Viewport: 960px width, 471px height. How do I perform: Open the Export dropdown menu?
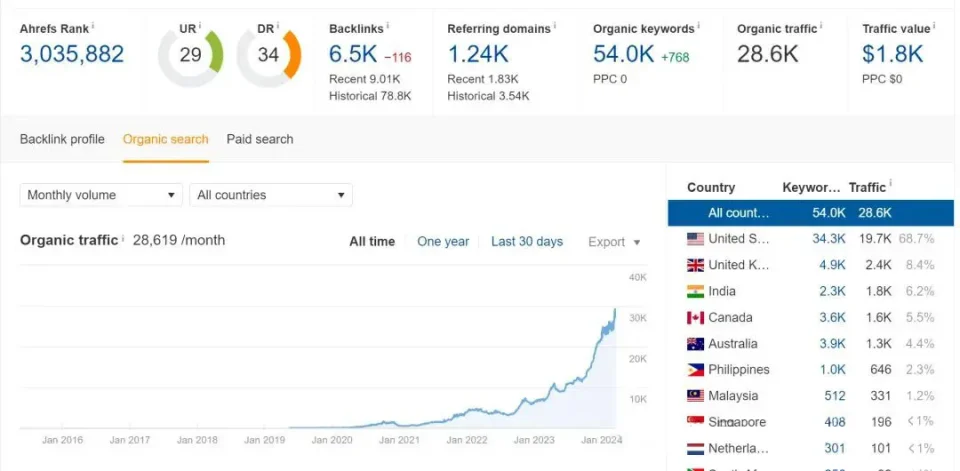(x=614, y=242)
